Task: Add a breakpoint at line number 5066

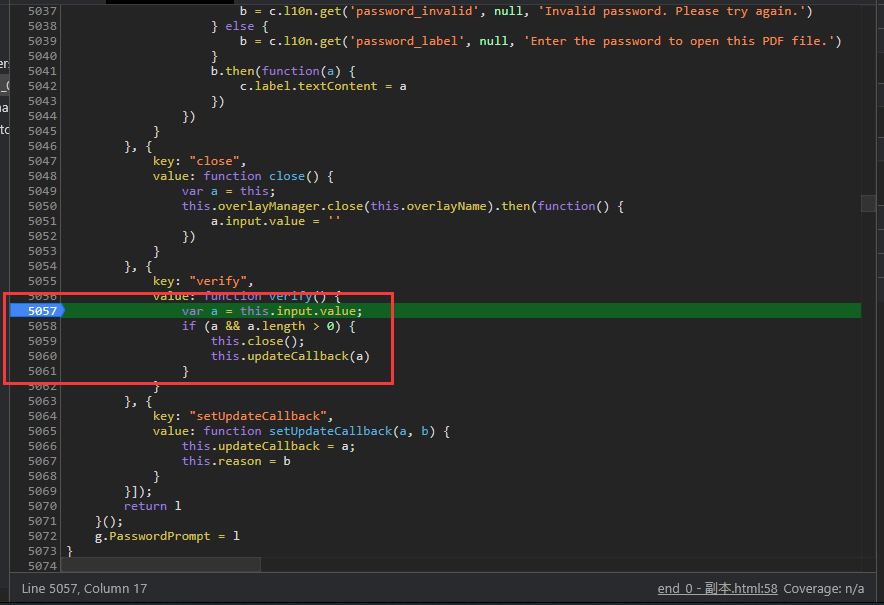Action: tap(42, 446)
